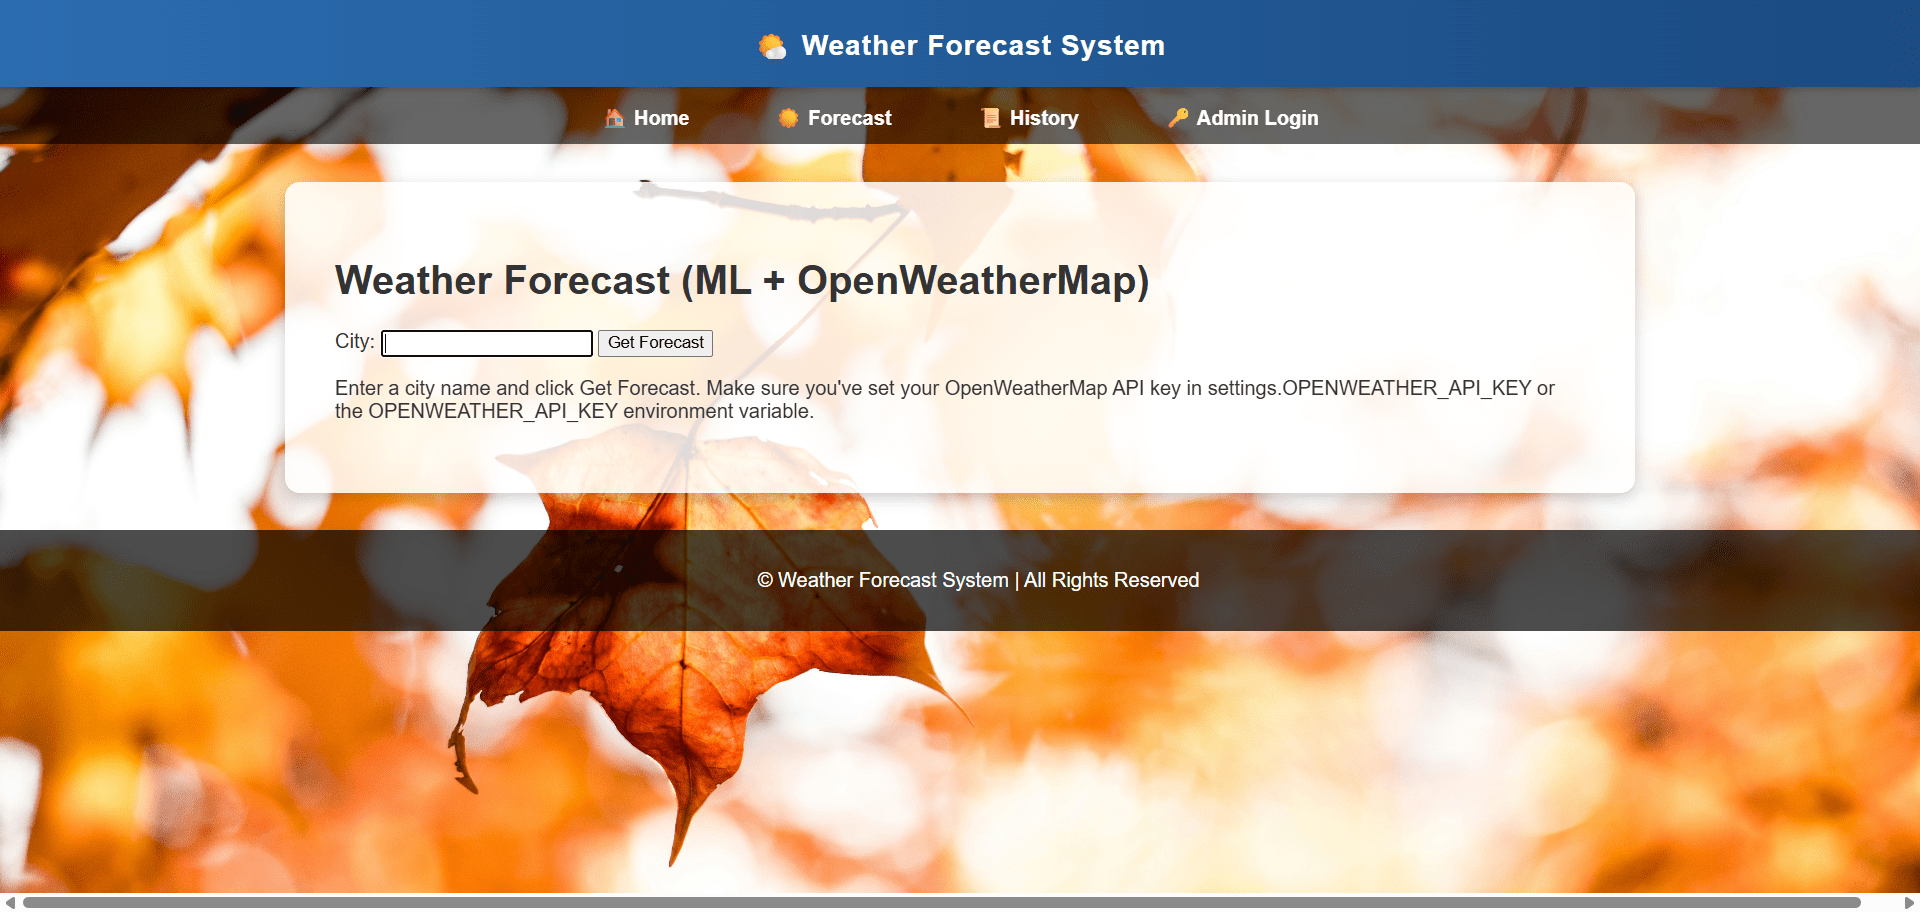Click the Get Forecast button
1920x912 pixels.
[x=655, y=343]
